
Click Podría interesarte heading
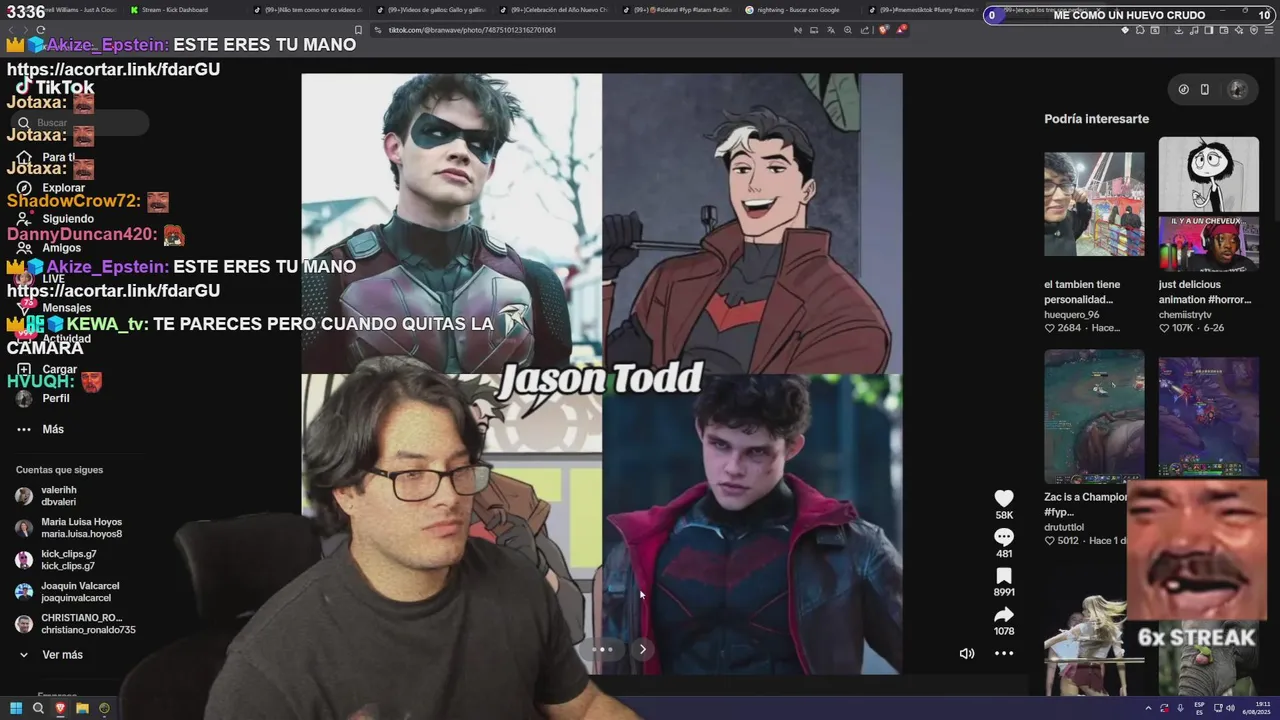click(x=1096, y=119)
